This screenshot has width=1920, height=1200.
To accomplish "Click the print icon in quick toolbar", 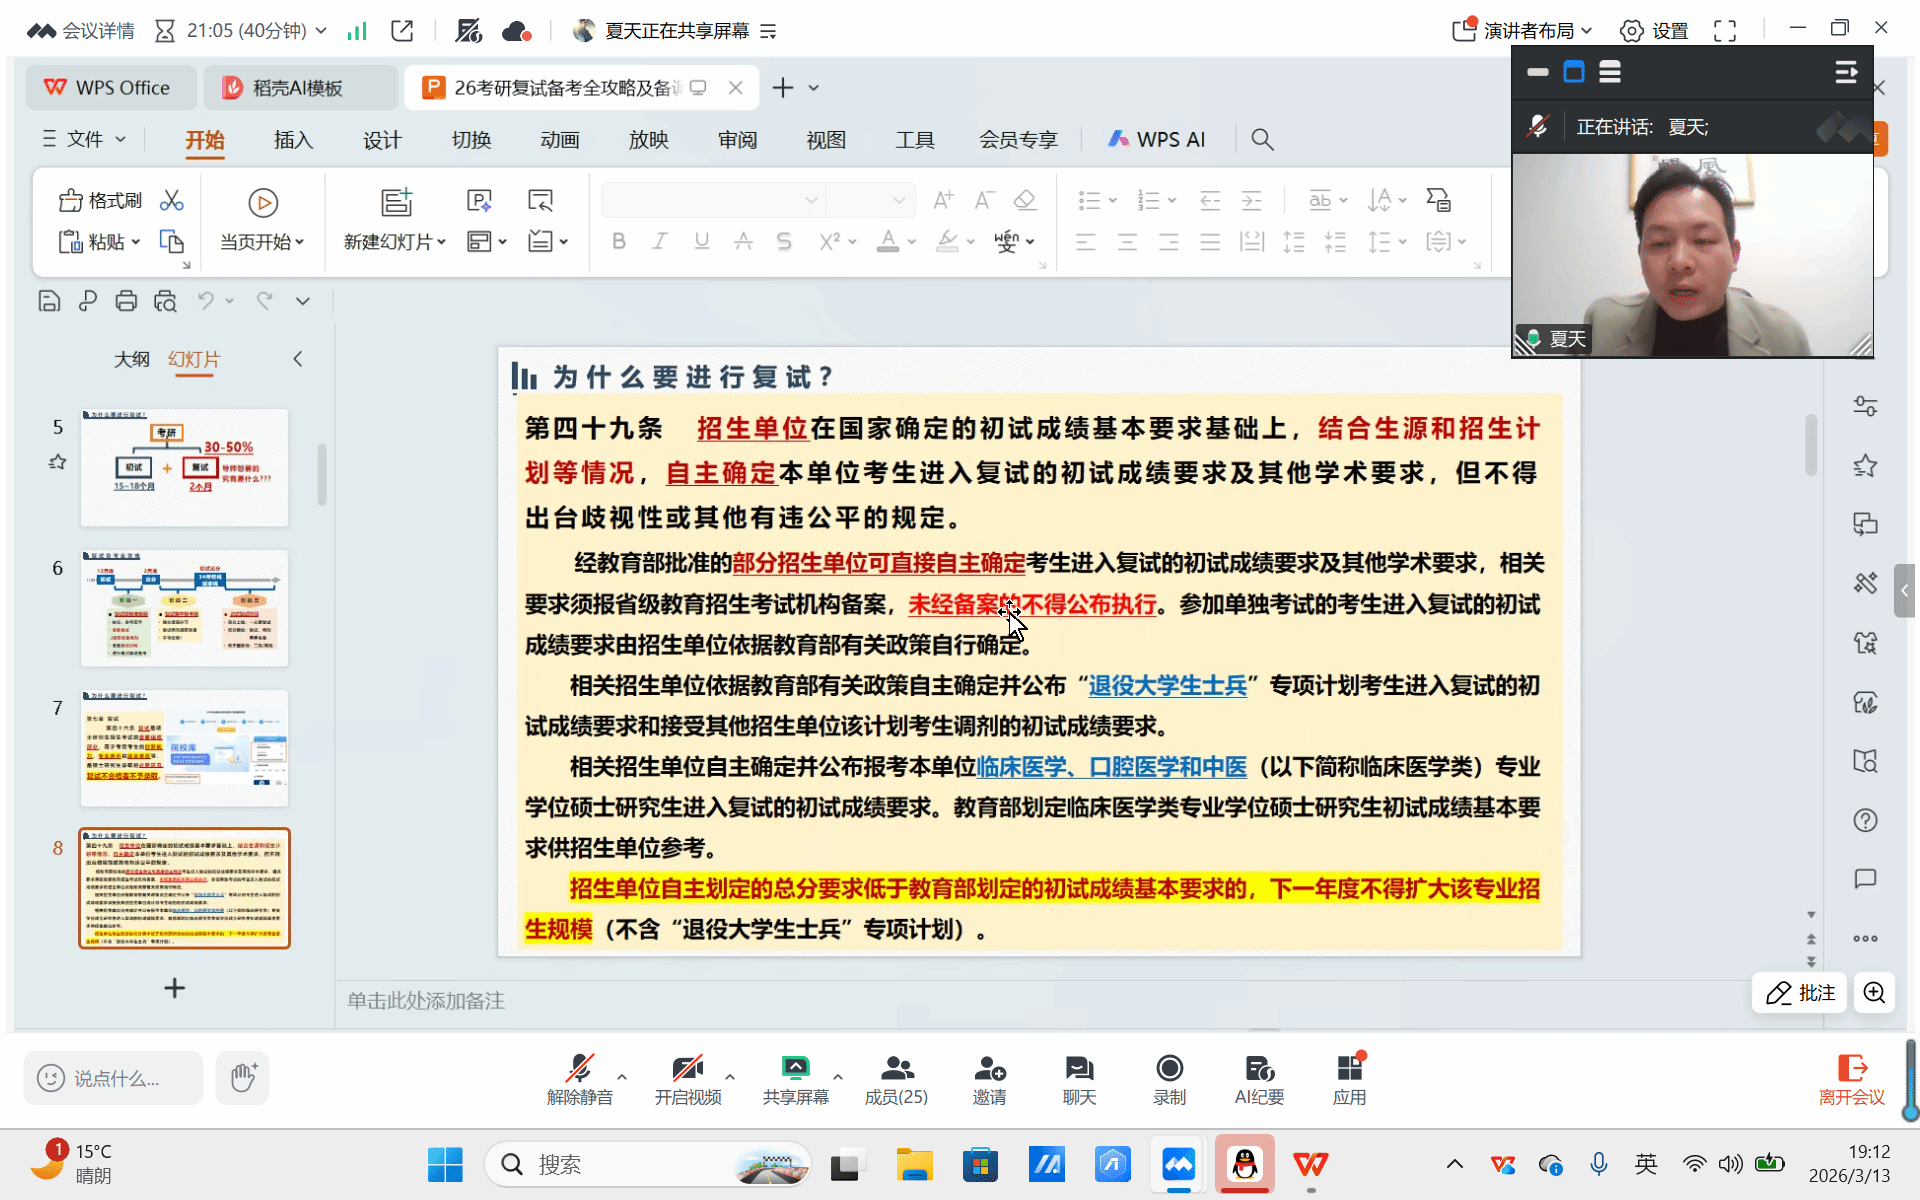I will tap(126, 301).
